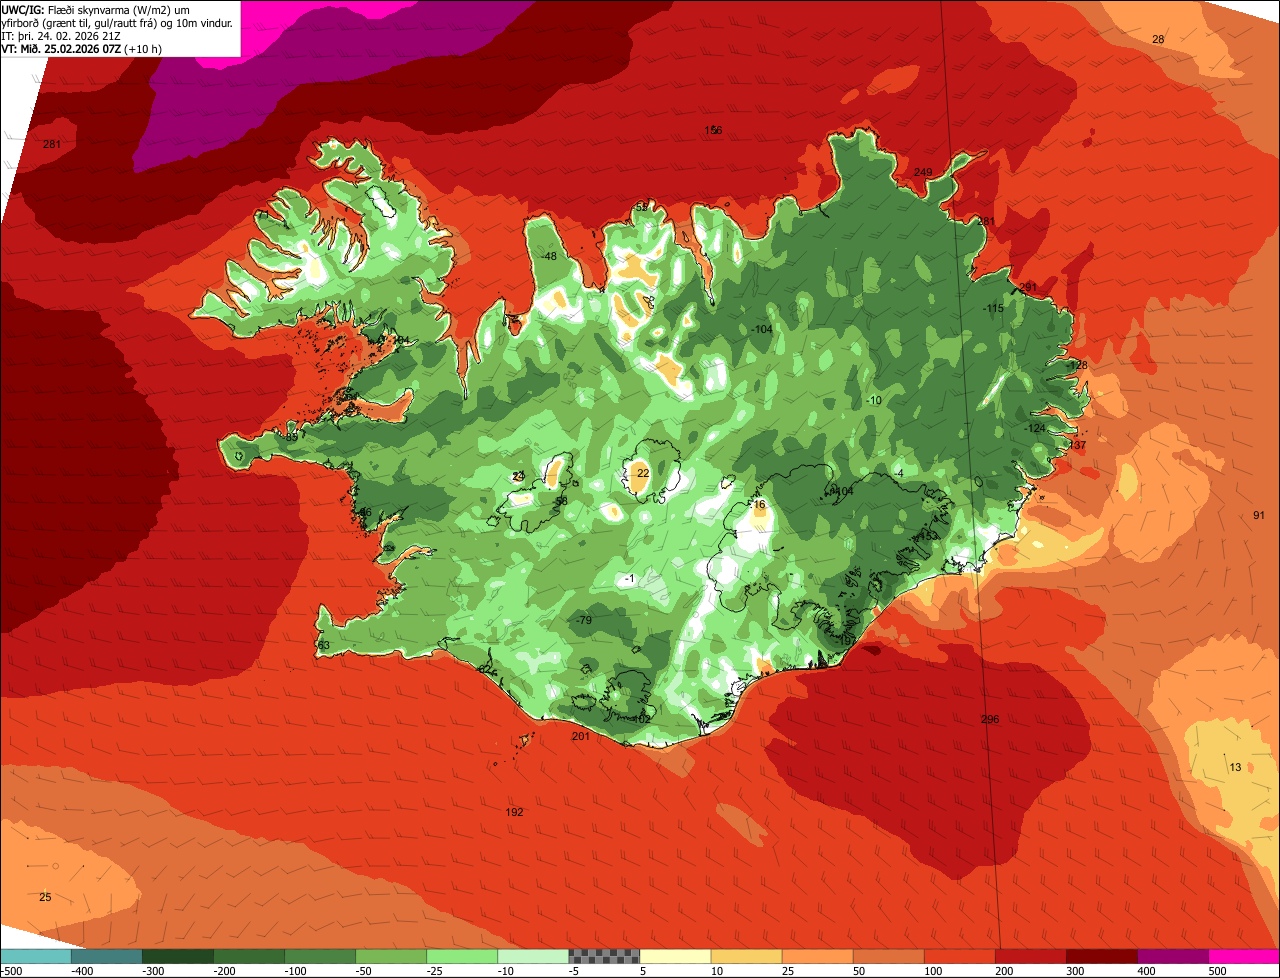Click the '249' value off the north-east coast
The height and width of the screenshot is (978, 1280).
pyautogui.click(x=923, y=173)
